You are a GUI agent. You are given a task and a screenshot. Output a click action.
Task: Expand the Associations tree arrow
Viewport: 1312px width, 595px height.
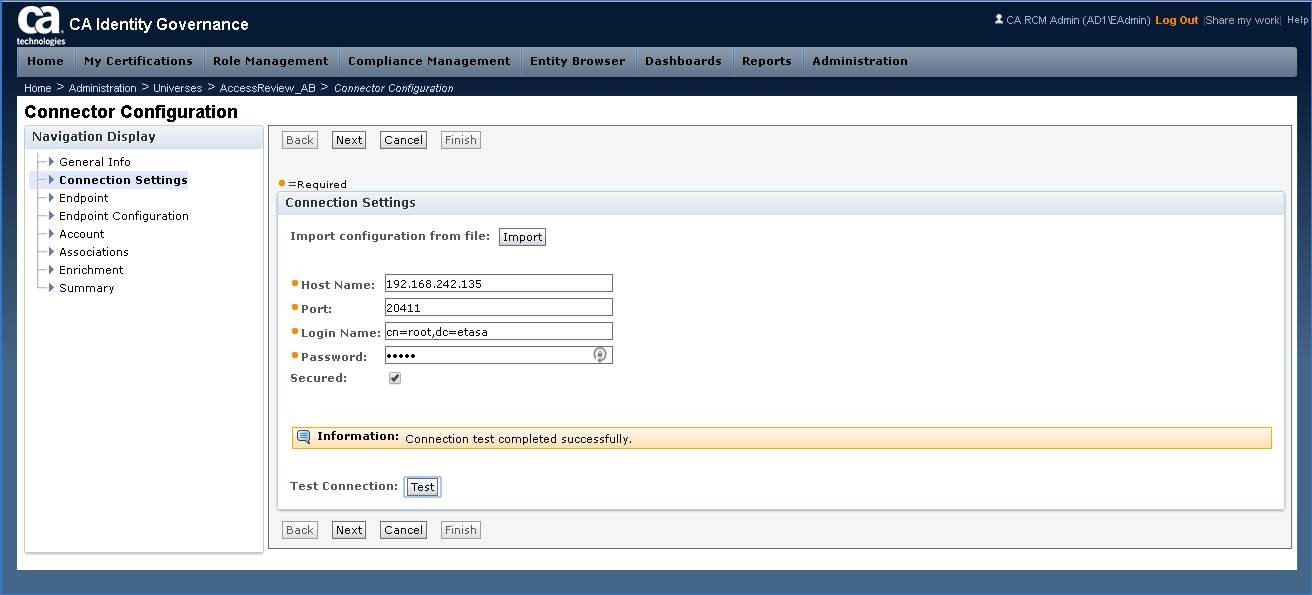pyautogui.click(x=51, y=252)
